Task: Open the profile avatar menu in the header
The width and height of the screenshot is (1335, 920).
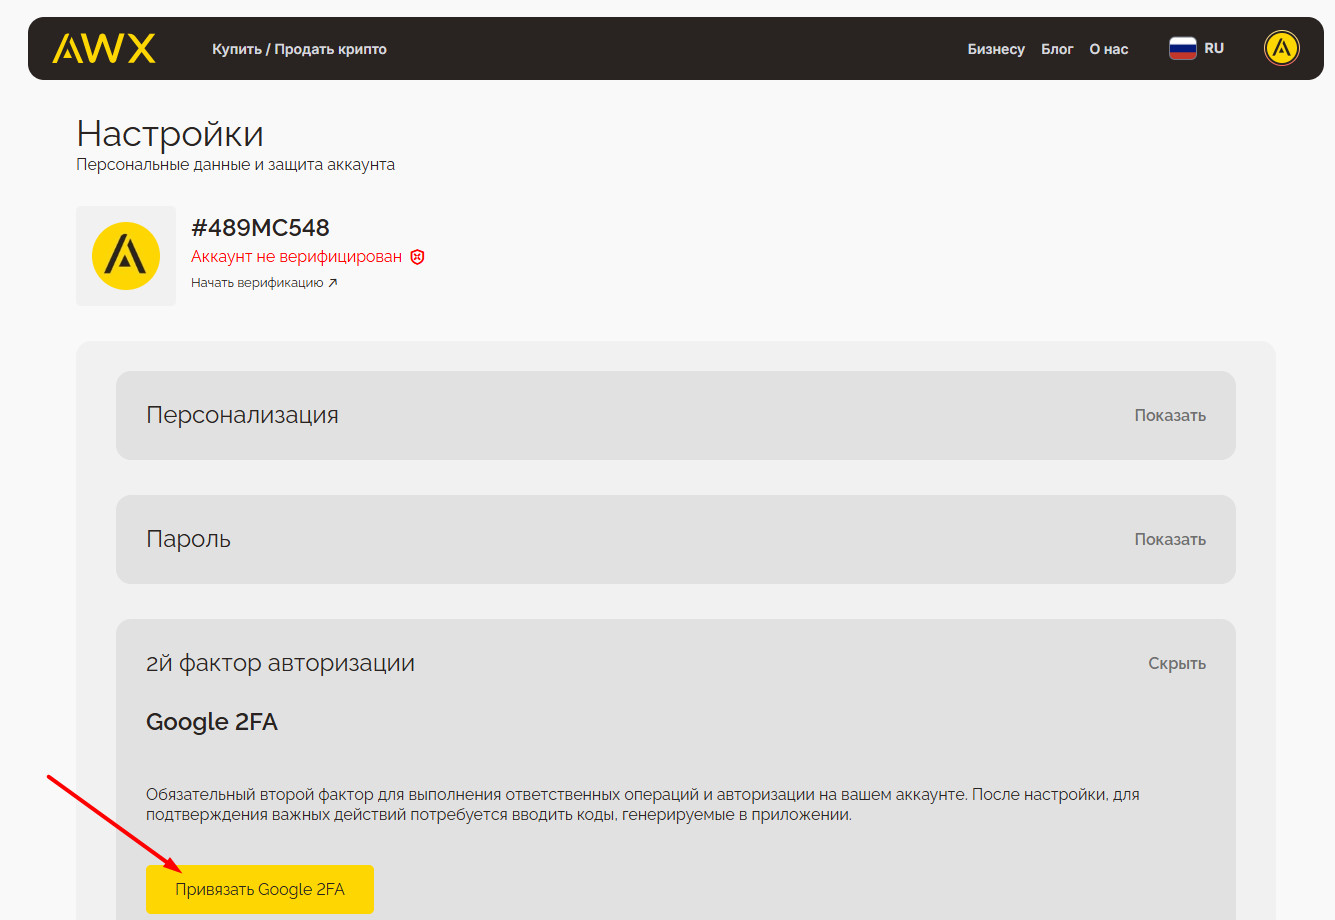Action: [1281, 48]
